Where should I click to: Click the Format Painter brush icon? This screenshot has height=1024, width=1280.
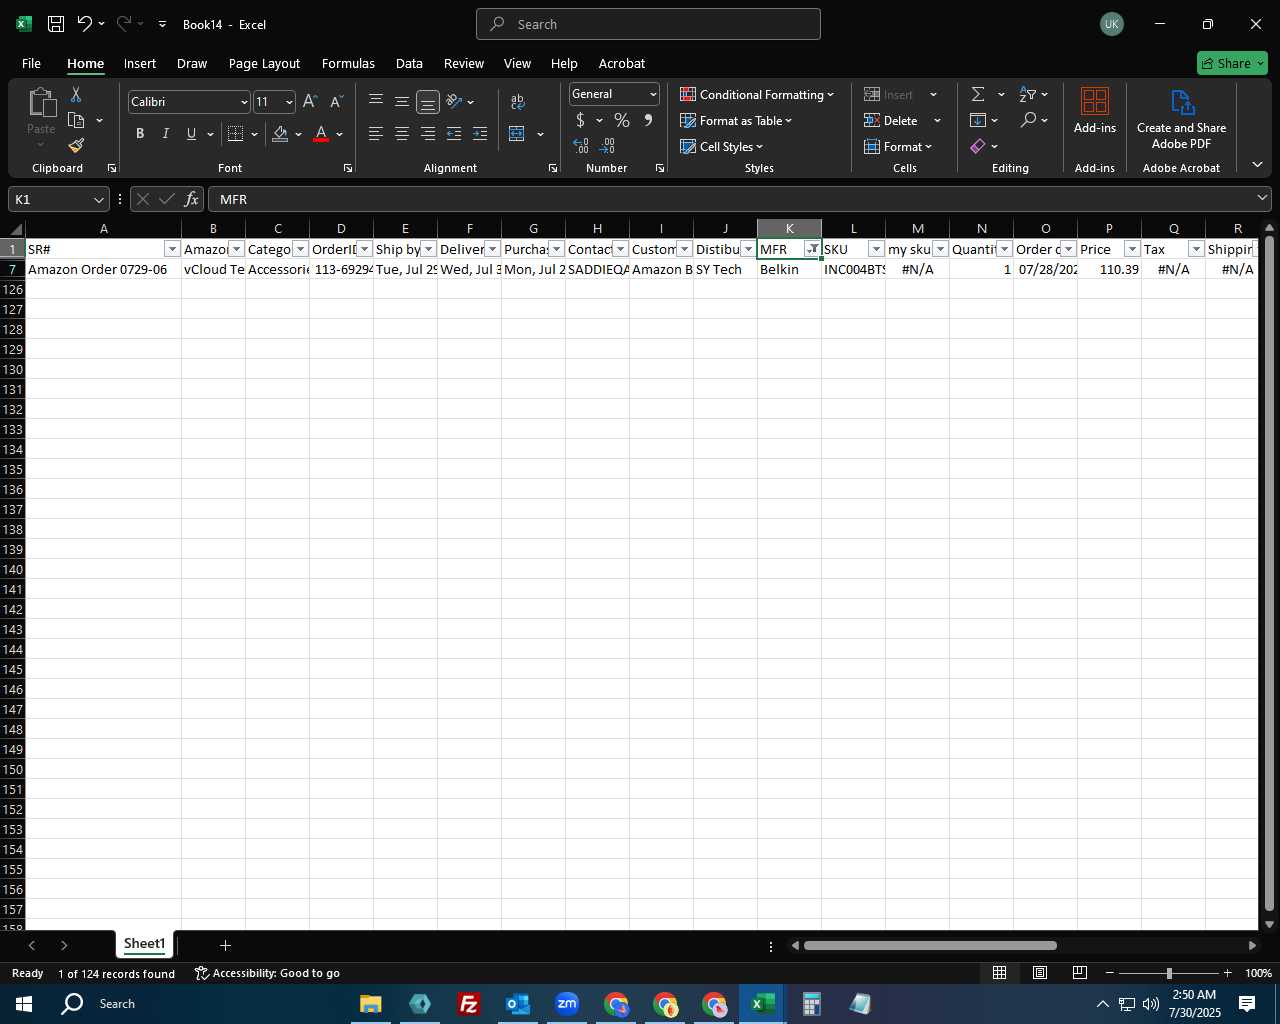click(76, 145)
